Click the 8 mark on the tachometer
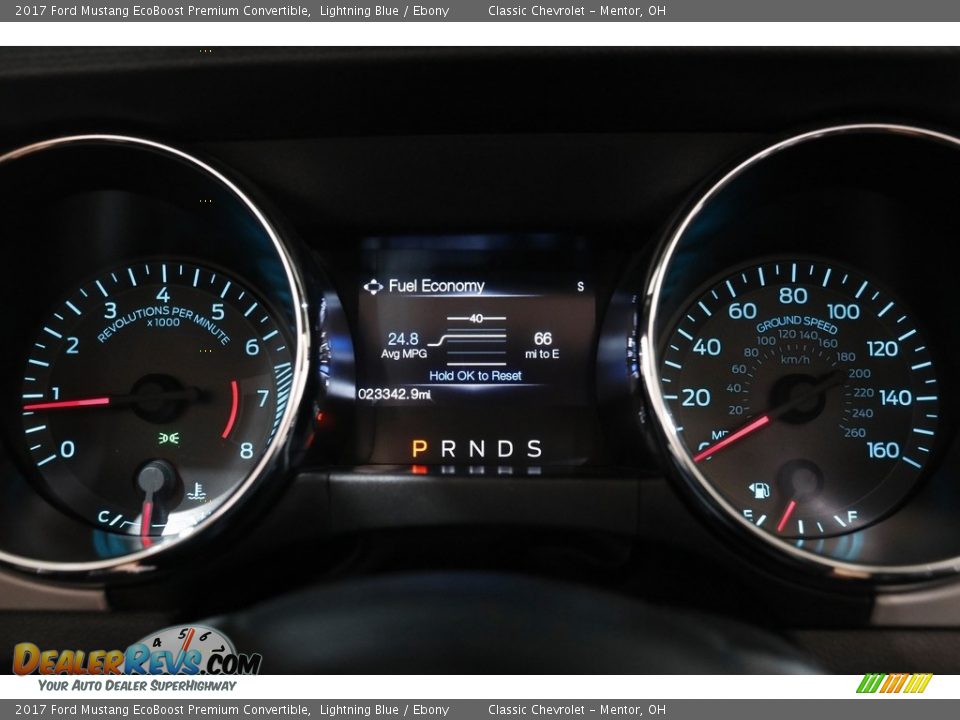Screen dimensions: 960x720 pyautogui.click(x=246, y=451)
